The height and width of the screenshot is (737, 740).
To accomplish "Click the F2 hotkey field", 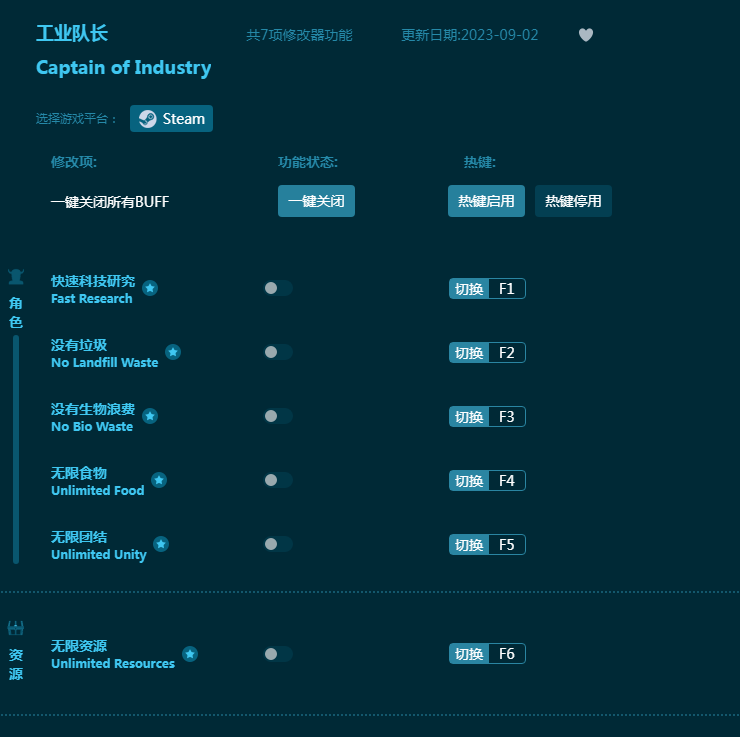I will pos(507,352).
